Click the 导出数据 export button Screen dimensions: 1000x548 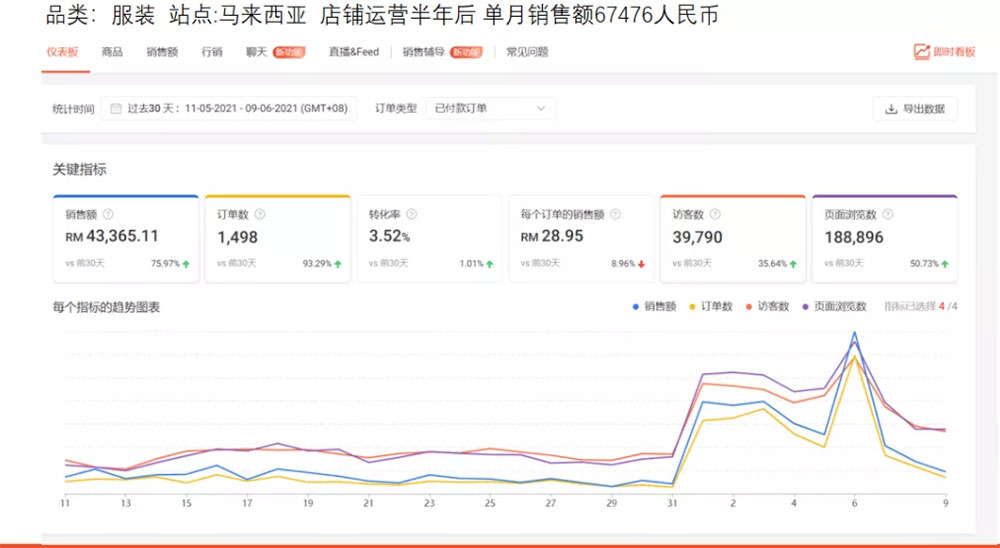[x=915, y=109]
